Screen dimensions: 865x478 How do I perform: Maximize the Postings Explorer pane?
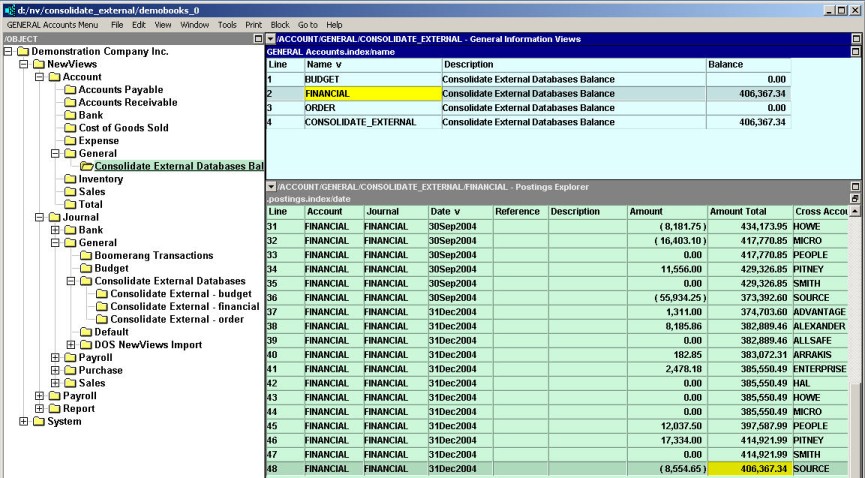tap(855, 187)
